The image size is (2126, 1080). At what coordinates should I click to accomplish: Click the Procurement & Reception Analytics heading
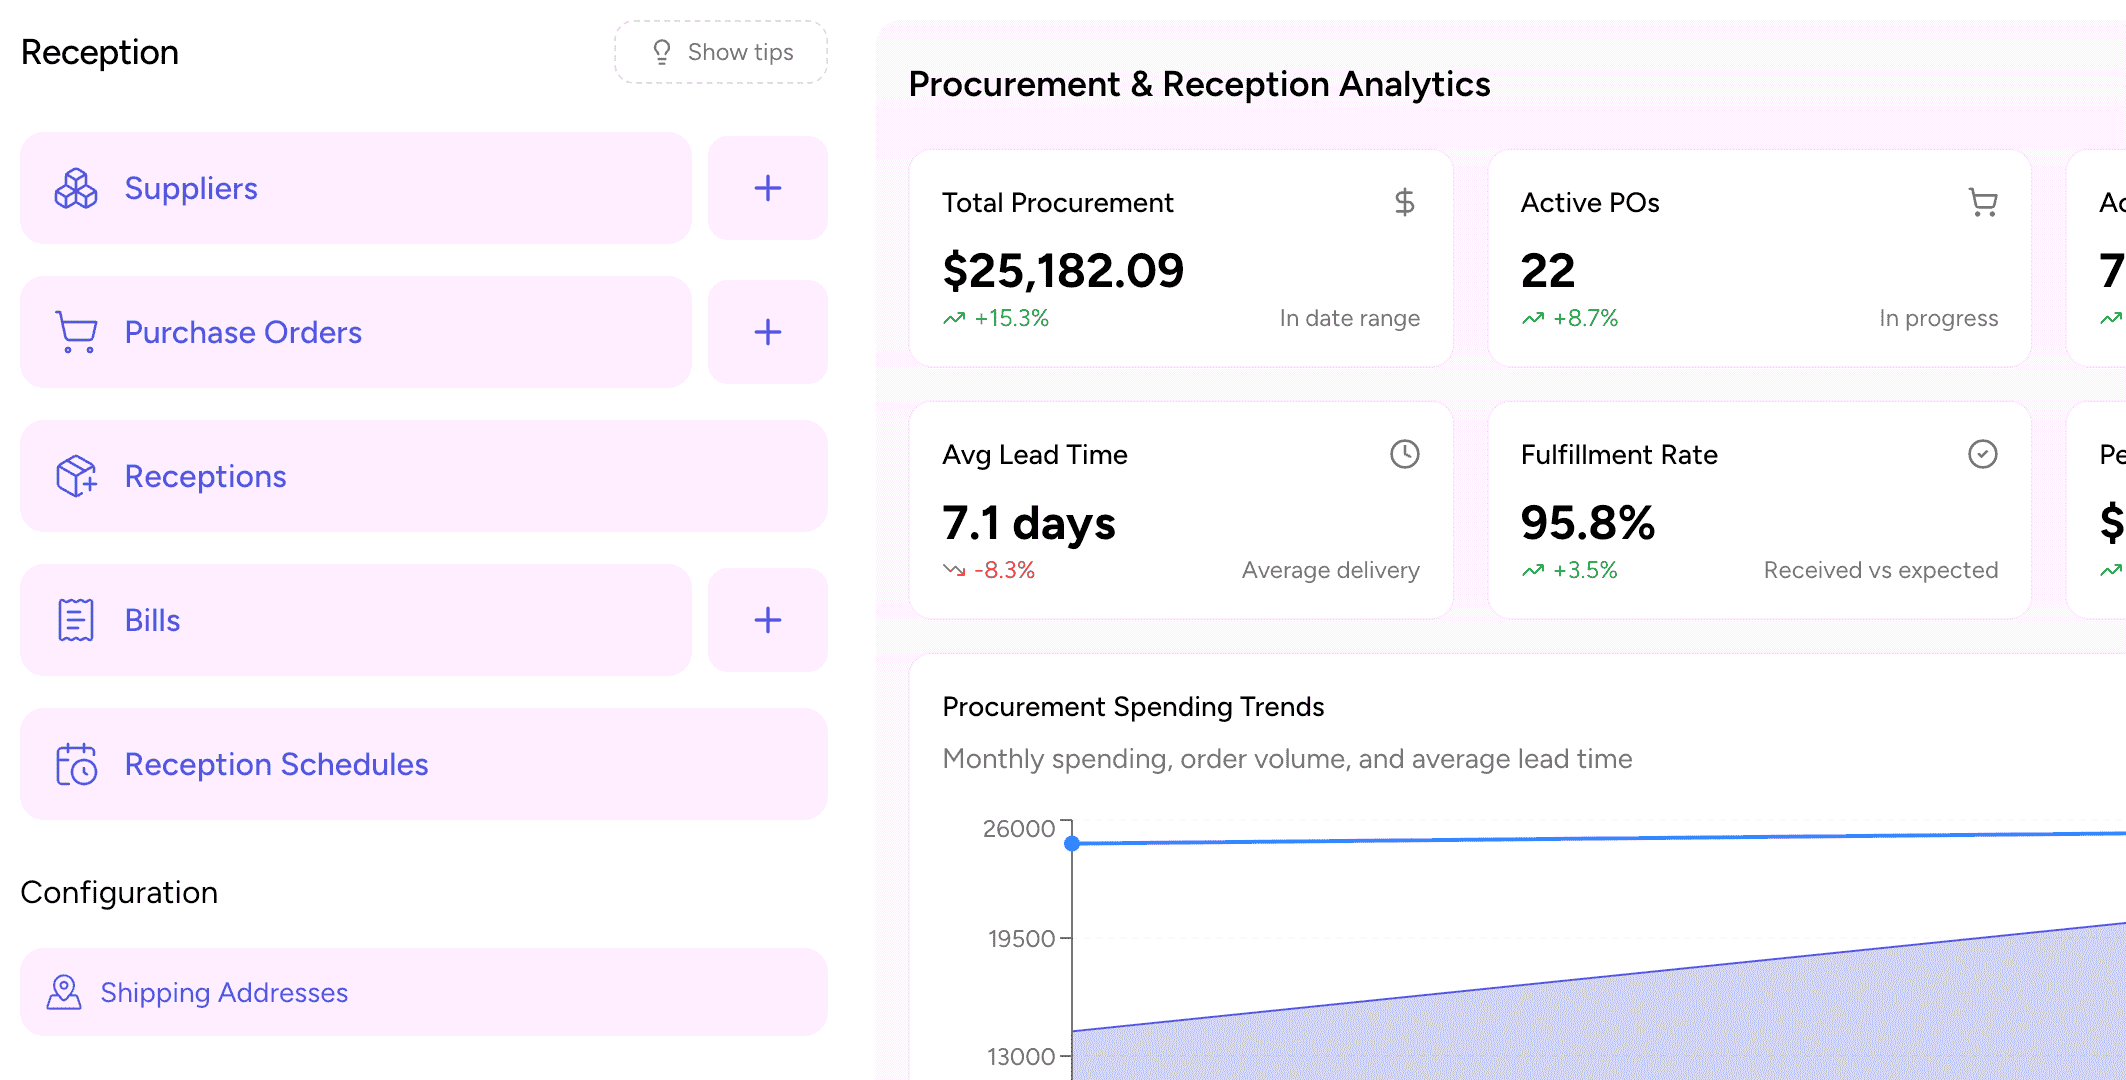tap(1199, 84)
